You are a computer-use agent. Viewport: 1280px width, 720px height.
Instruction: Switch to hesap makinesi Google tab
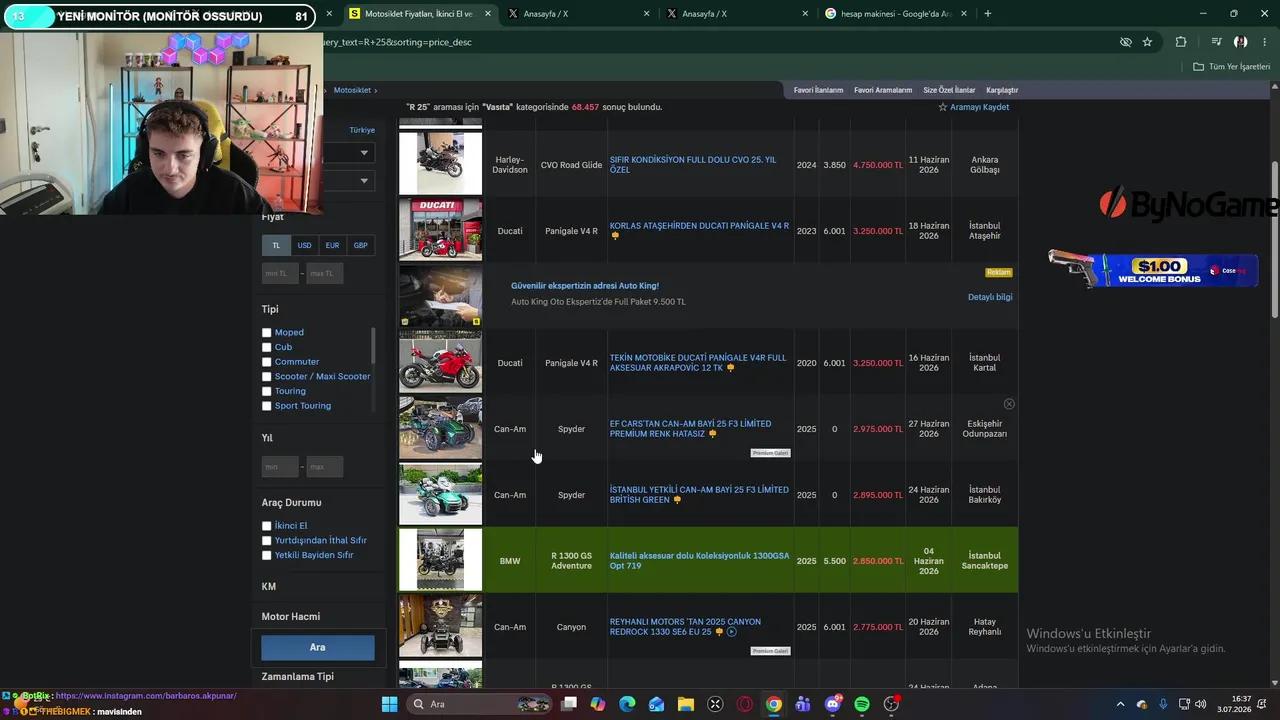pyautogui.click(x=895, y=14)
